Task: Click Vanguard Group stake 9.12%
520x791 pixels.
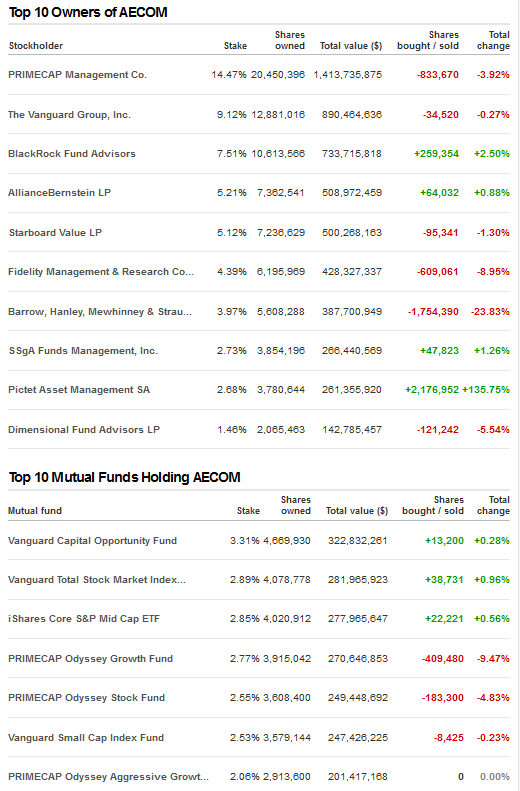Action: click(x=232, y=115)
